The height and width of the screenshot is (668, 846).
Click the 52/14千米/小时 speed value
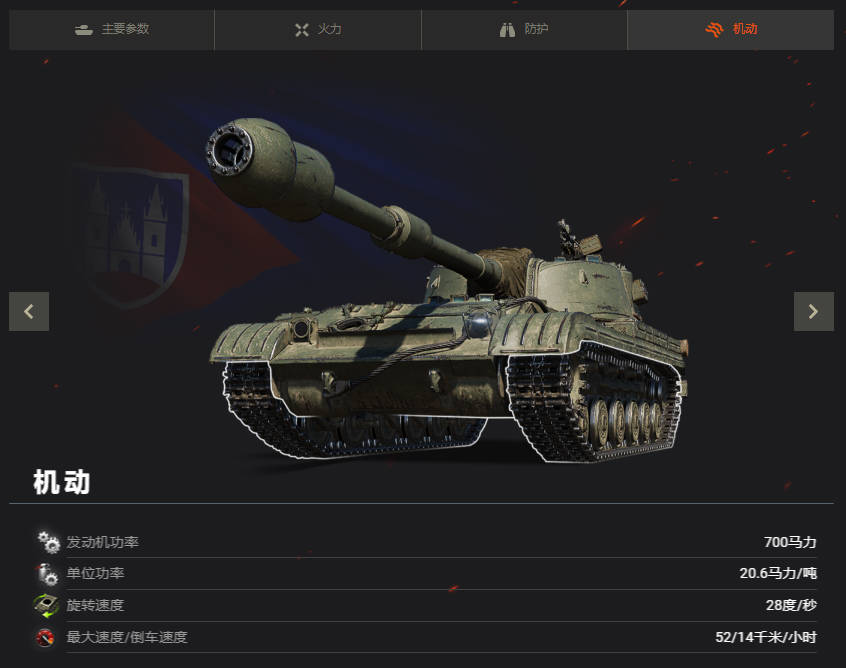(766, 637)
